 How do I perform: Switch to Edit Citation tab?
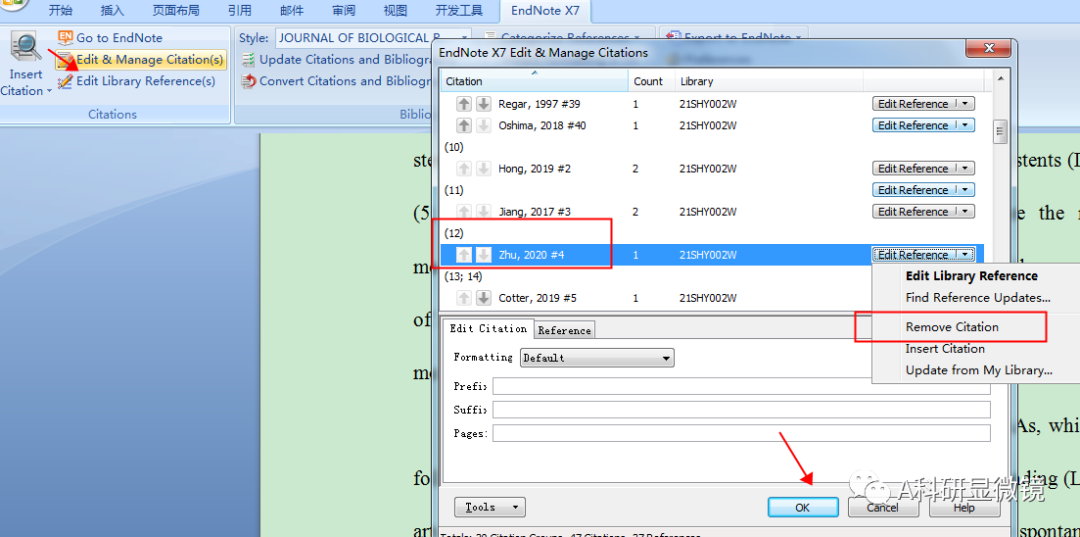tap(488, 328)
